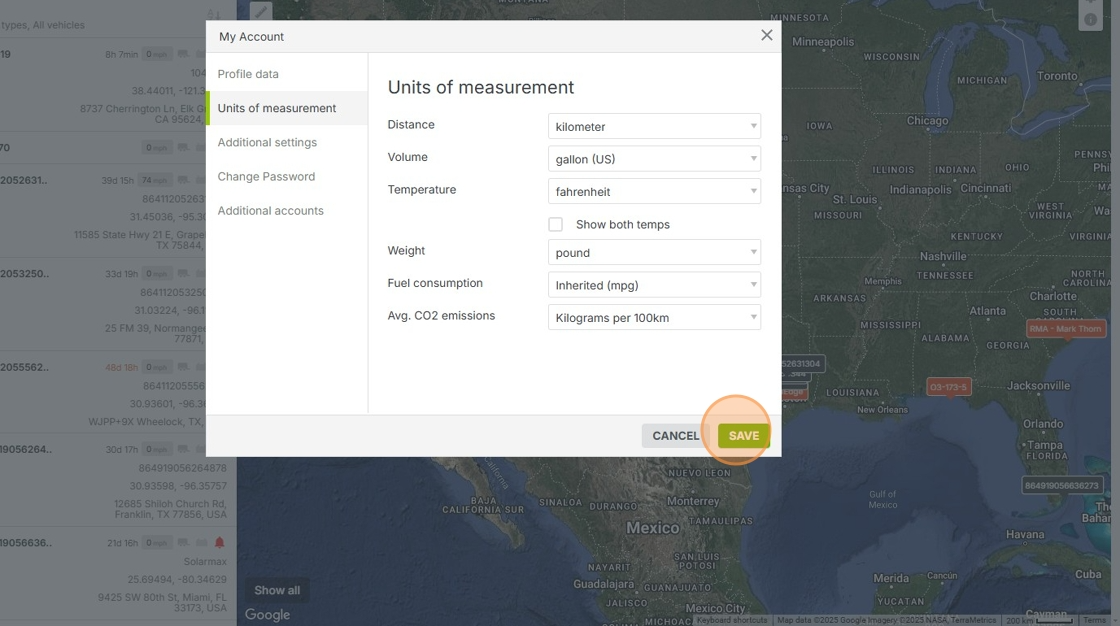Click the 48d 18h duration text
Screen dimensions: 1120x626
click(x=121, y=367)
